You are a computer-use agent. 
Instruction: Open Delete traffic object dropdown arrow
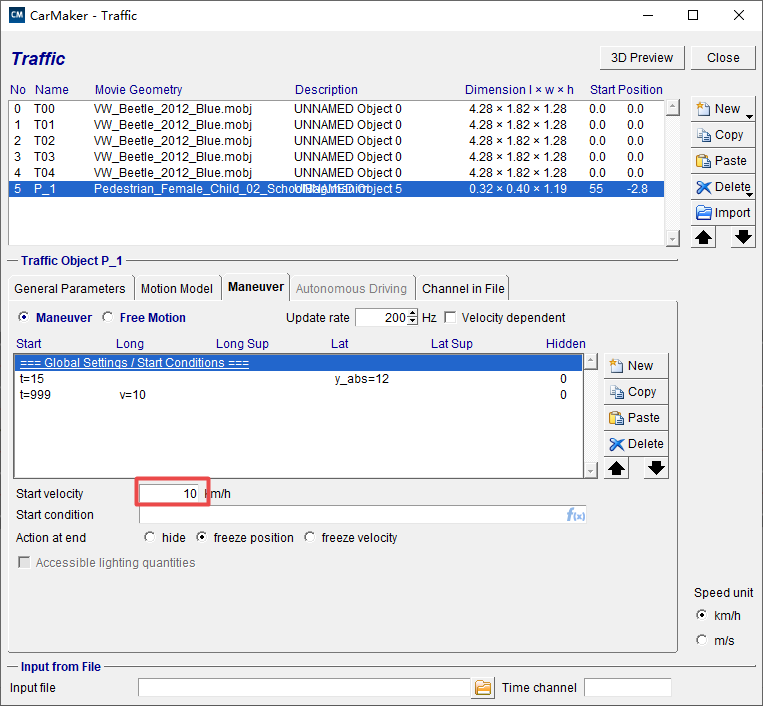pos(750,193)
